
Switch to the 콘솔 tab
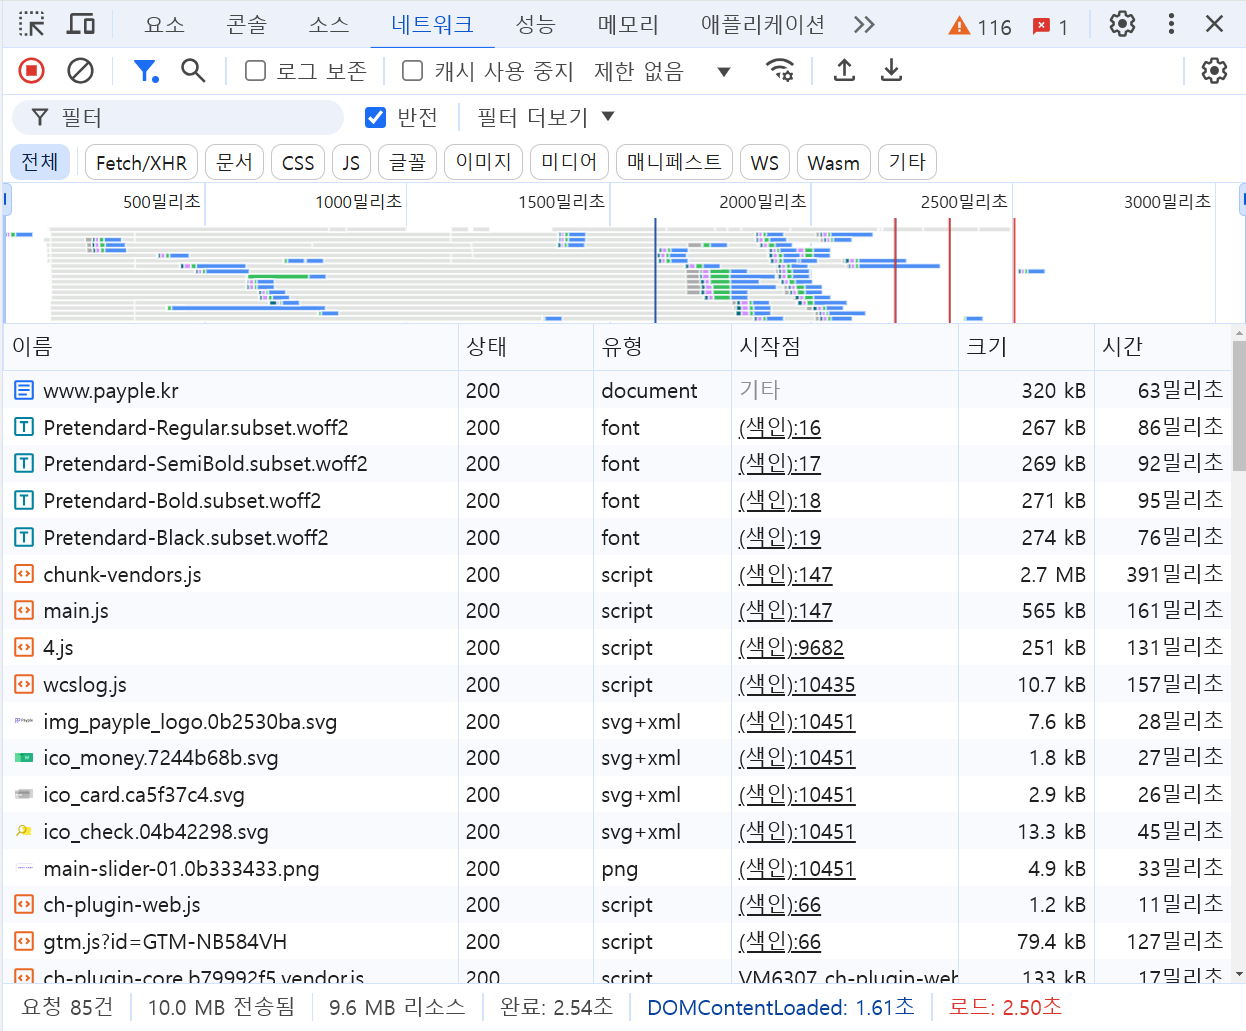(246, 24)
